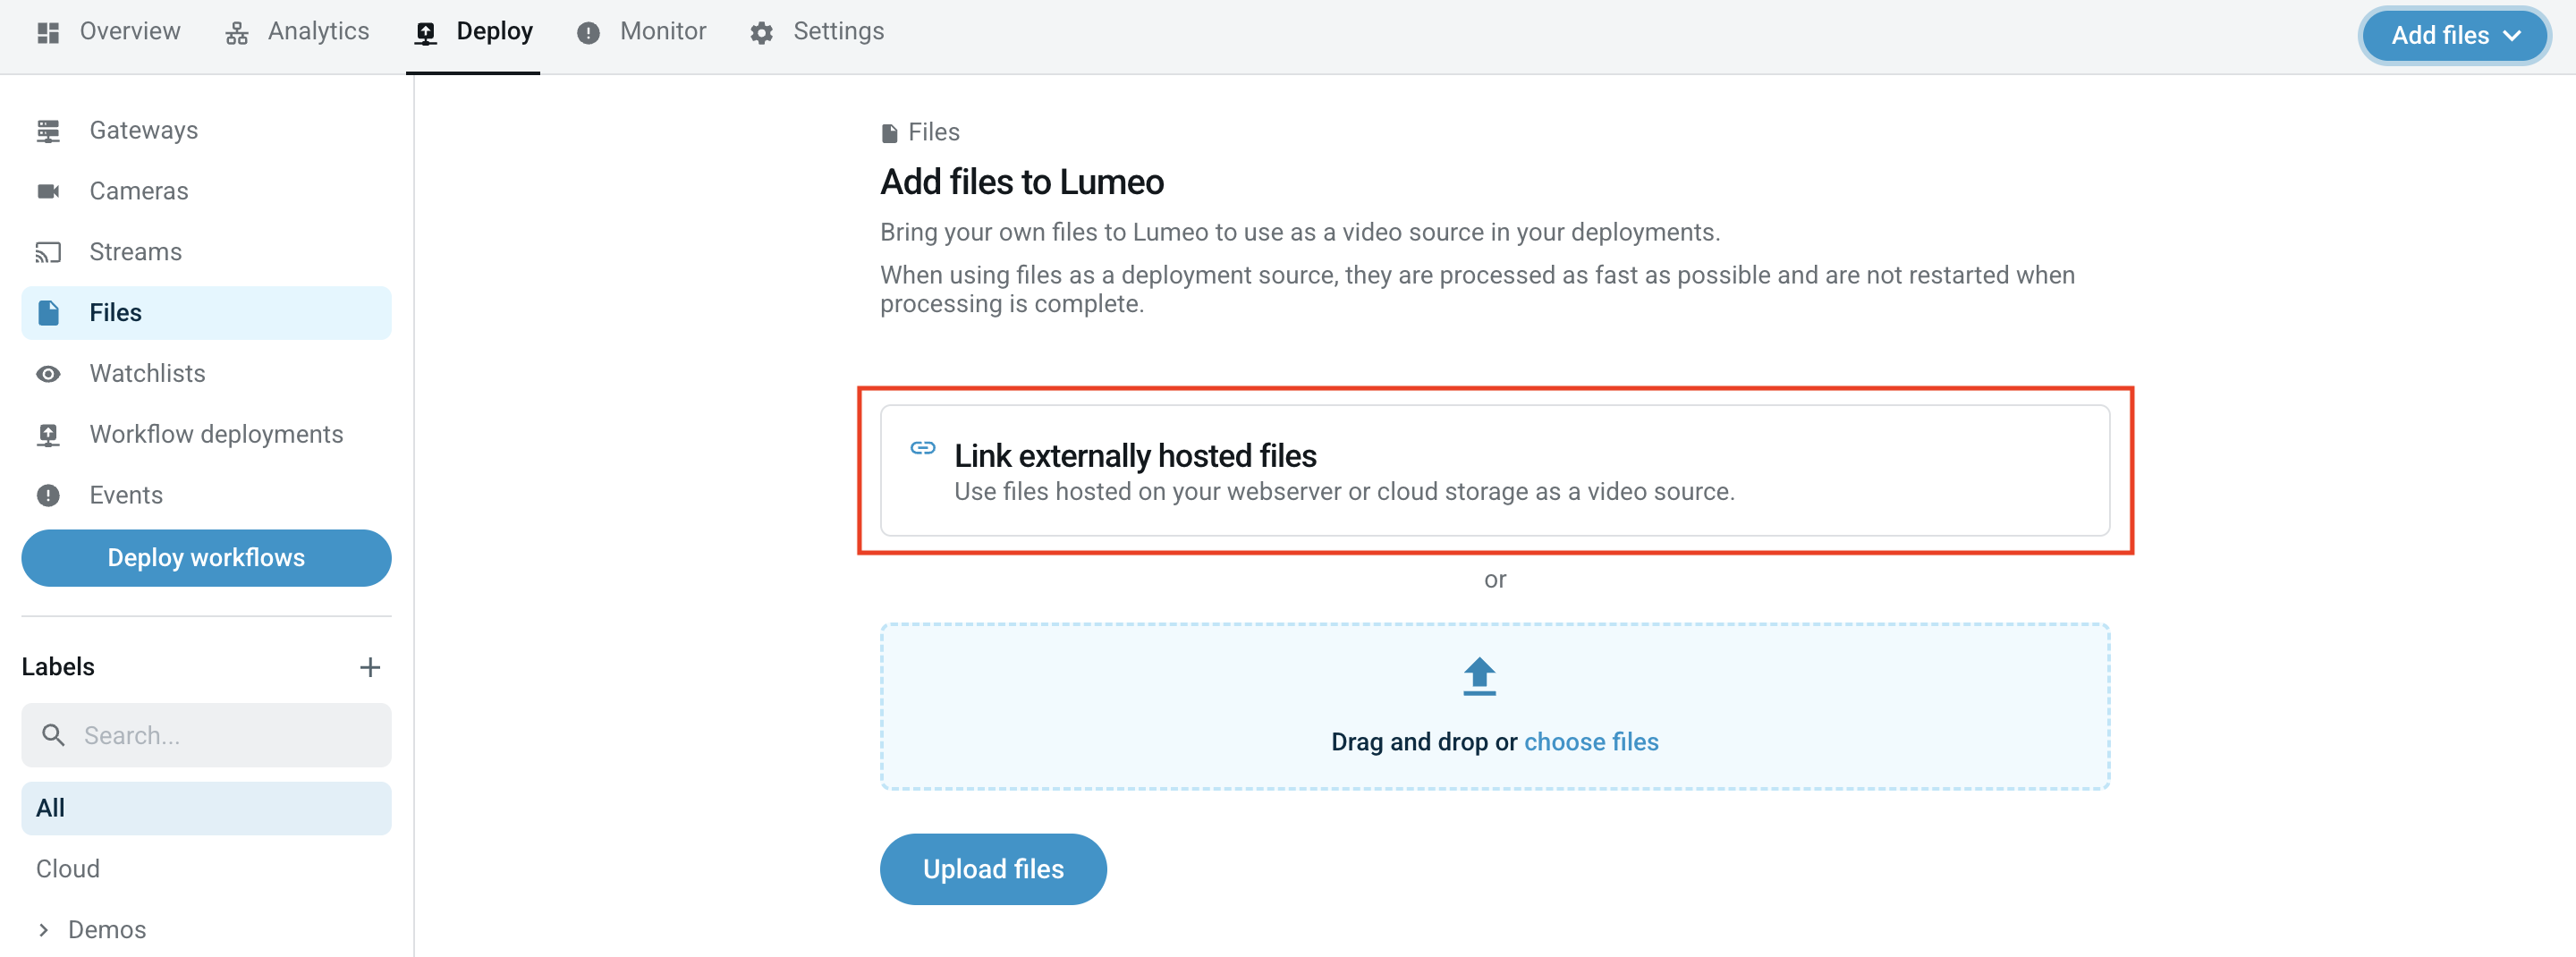This screenshot has width=2576, height=957.
Task: Open Events in the sidebar
Action: (x=206, y=495)
